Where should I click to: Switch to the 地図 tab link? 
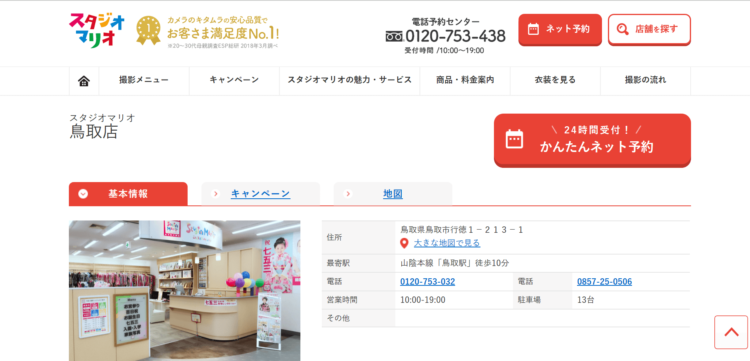pos(393,194)
